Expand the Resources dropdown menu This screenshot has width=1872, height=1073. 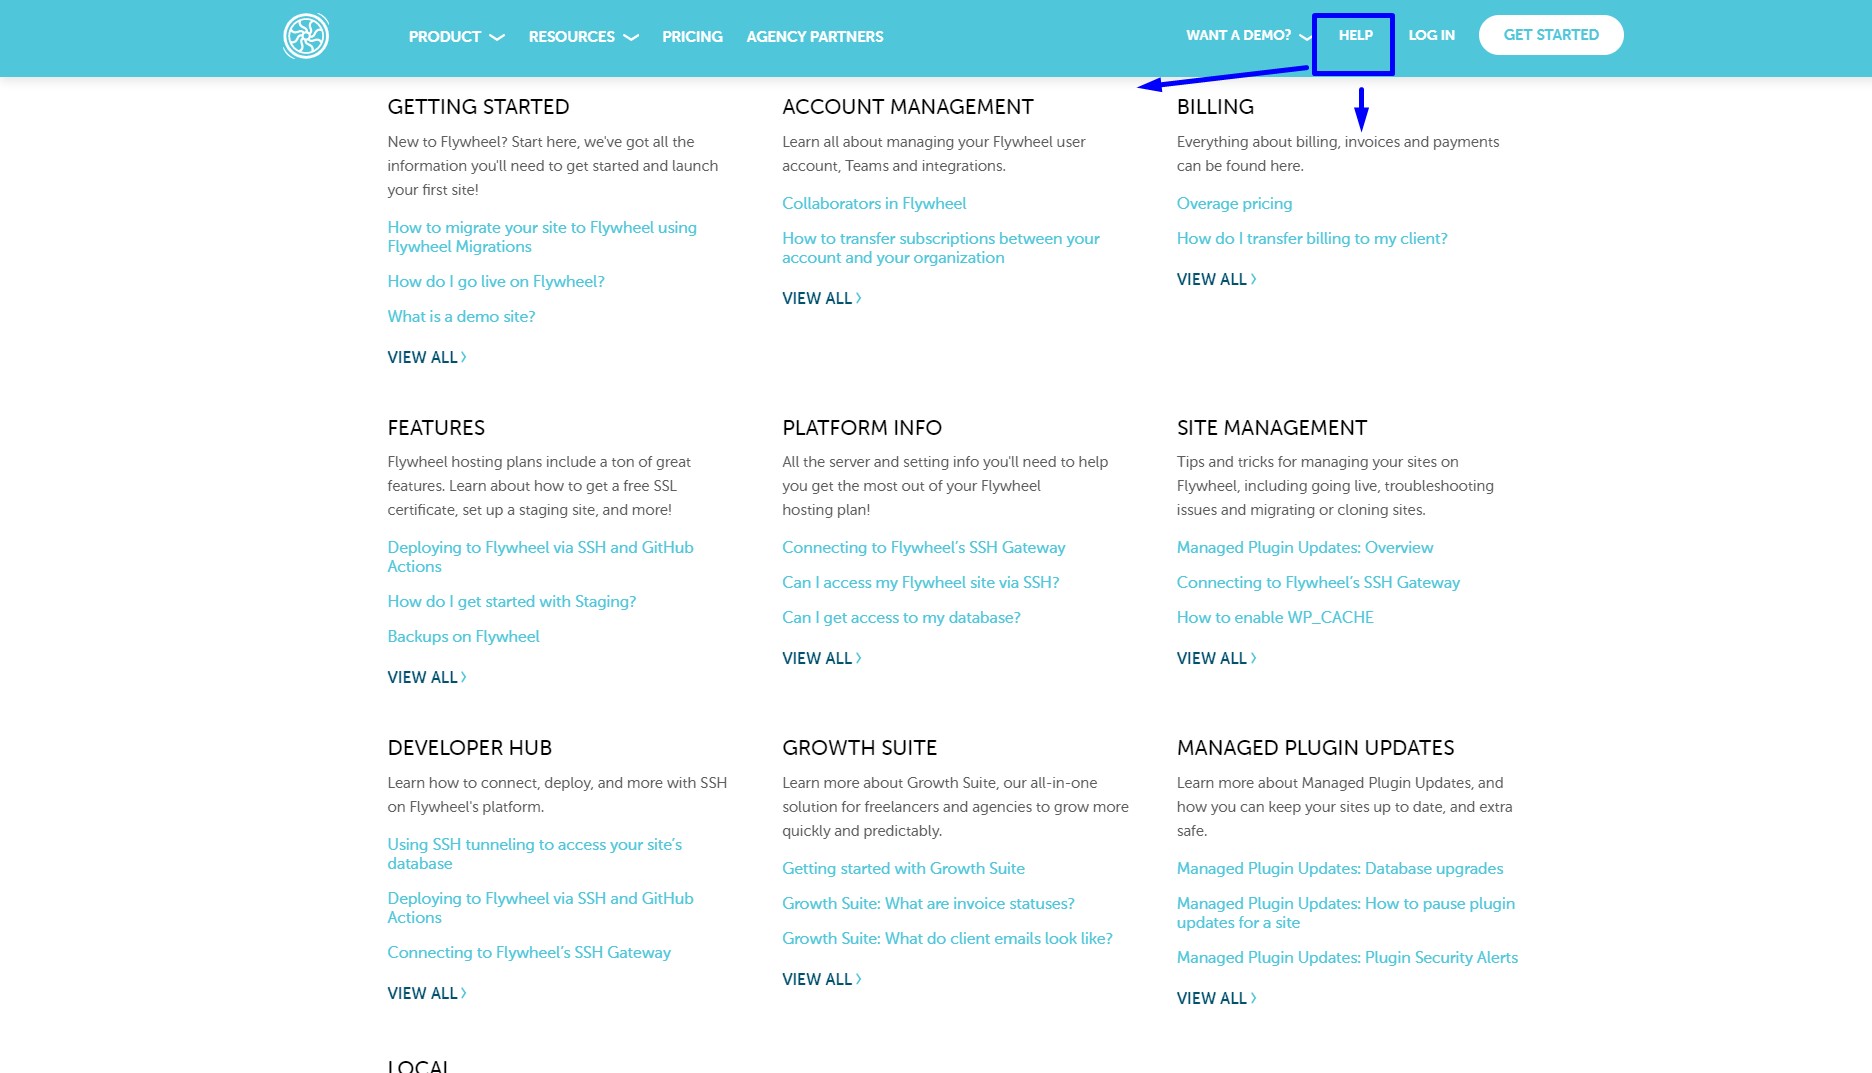pos(583,37)
